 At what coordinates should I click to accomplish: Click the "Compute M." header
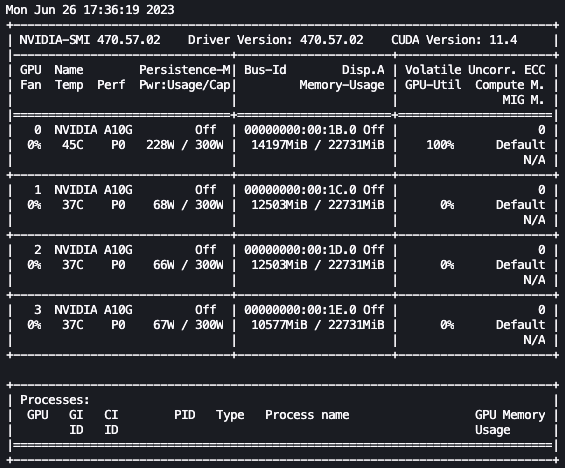click(x=510, y=85)
